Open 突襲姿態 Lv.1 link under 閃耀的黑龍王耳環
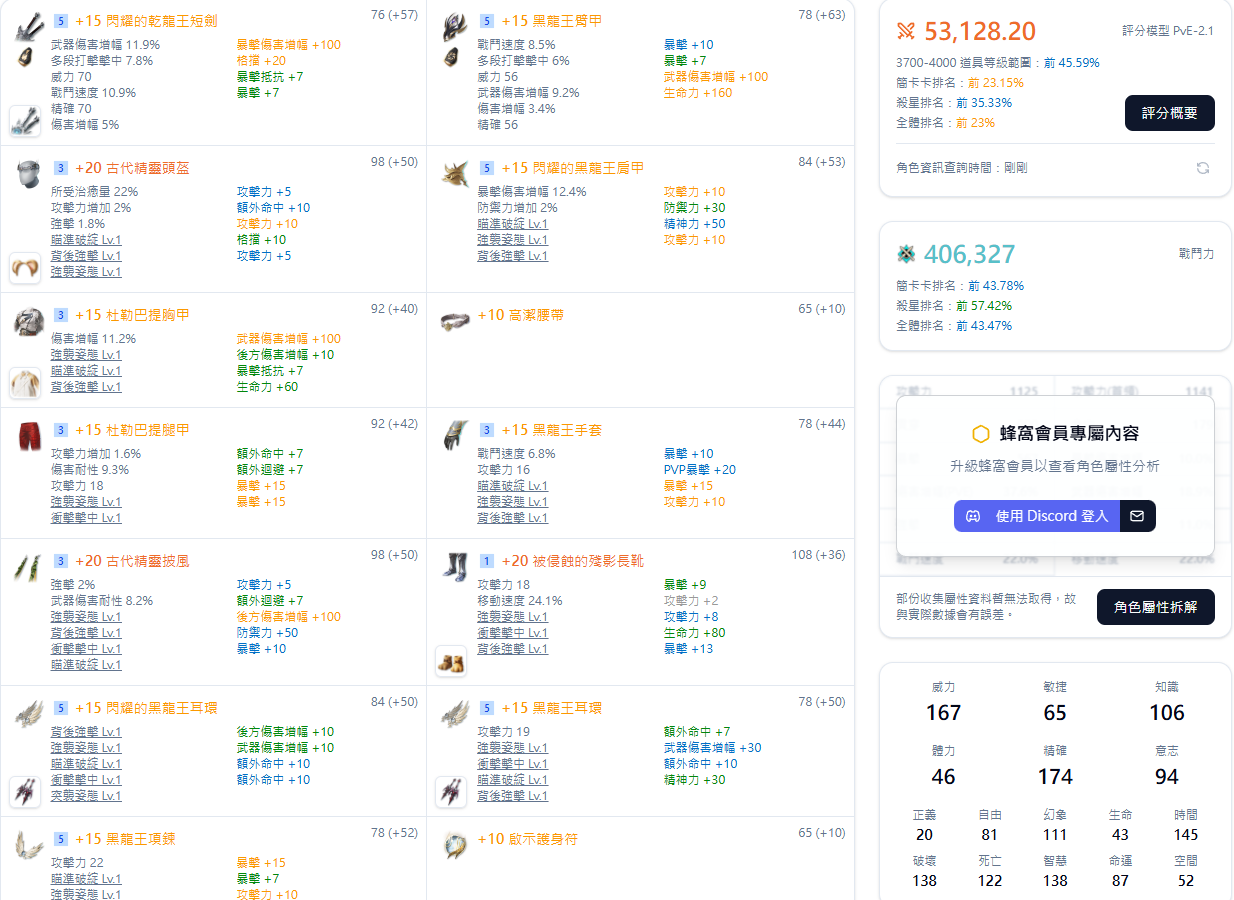This screenshot has width=1234, height=900. pos(86,796)
